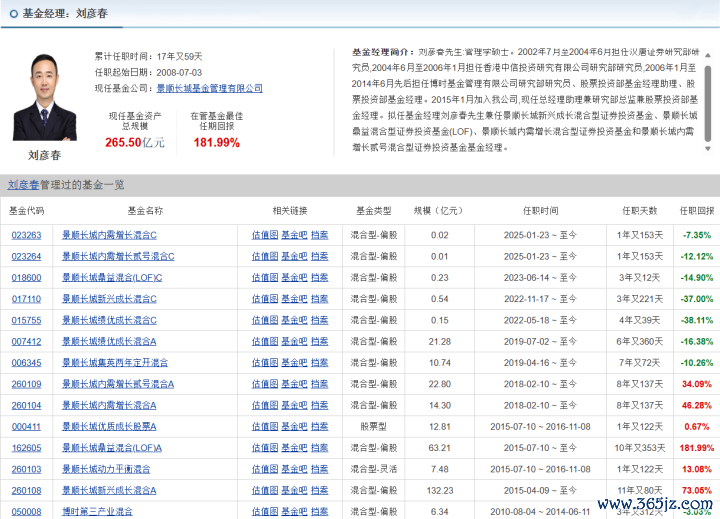
Task: Open 估值图 for fund 260109
Action: click(265, 384)
